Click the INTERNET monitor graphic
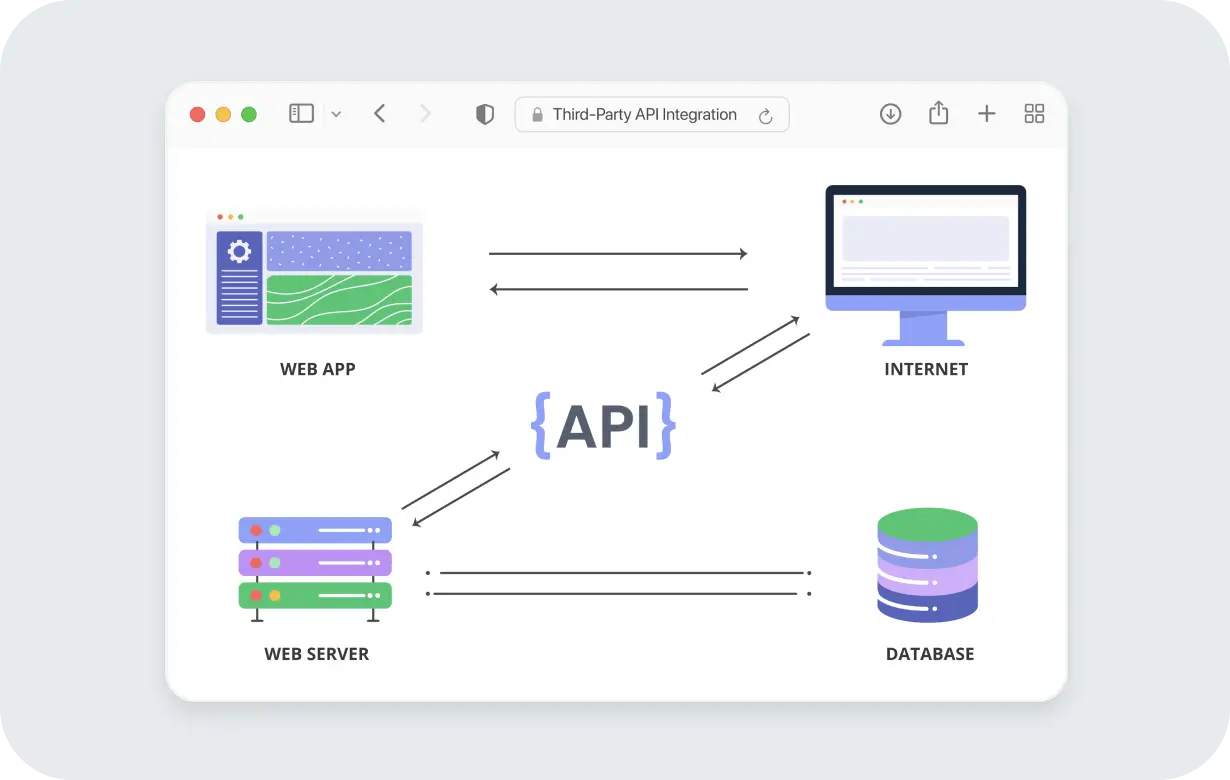Screen dimensions: 1230x780 click(925, 245)
